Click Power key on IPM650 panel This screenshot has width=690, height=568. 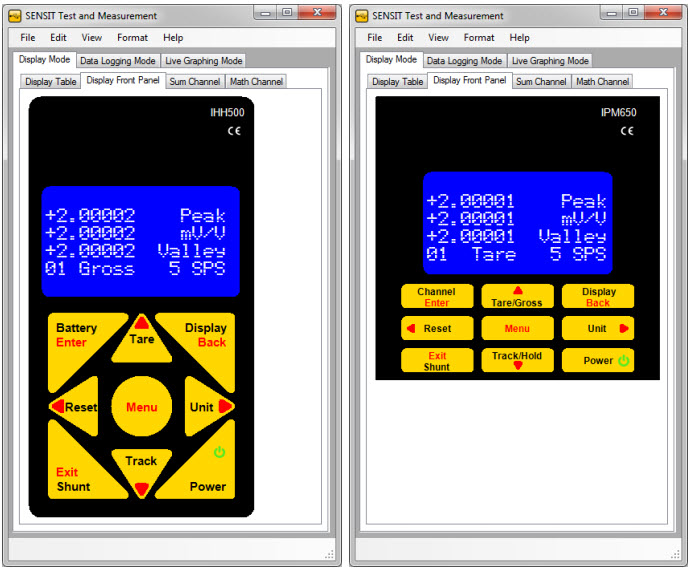click(598, 360)
